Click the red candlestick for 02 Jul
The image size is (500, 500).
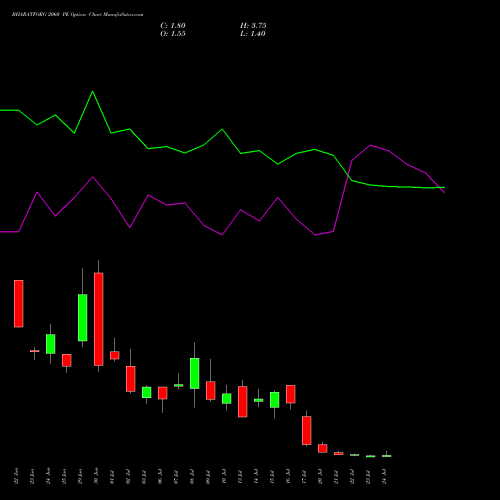(131, 379)
